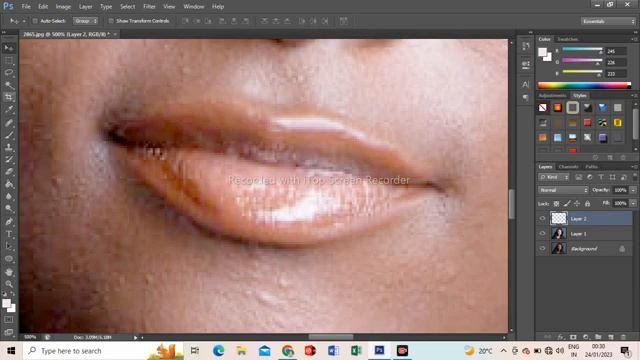Open the Image menu
This screenshot has width=640, height=360.
click(x=63, y=7)
